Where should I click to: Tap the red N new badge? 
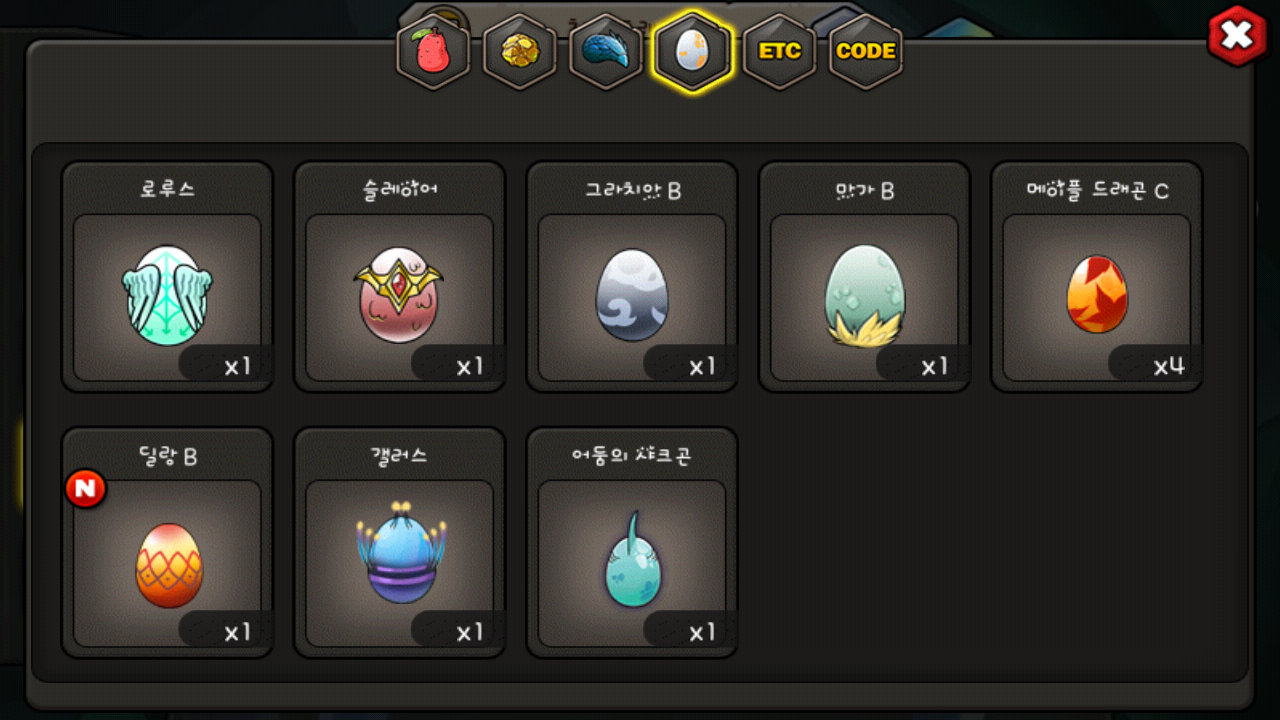point(86,489)
